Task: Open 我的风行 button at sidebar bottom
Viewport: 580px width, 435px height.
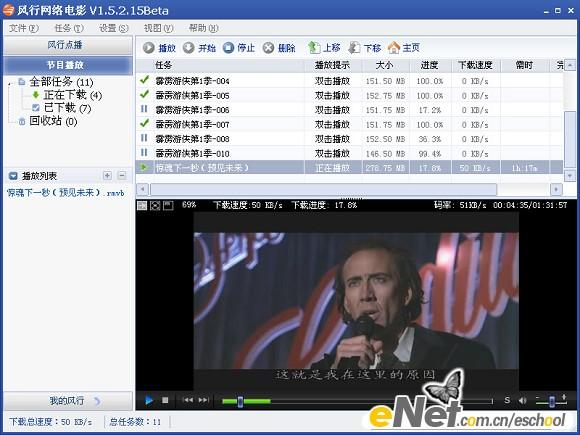Action: (68, 401)
